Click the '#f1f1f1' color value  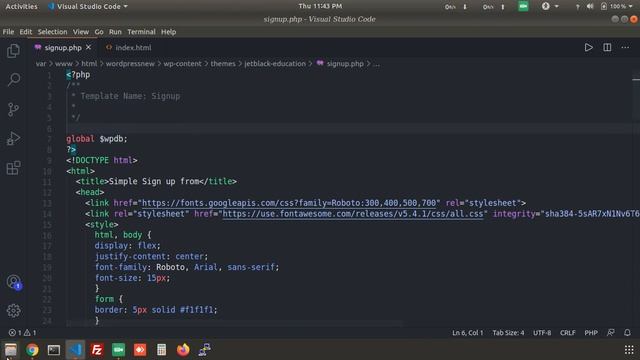[196, 310]
